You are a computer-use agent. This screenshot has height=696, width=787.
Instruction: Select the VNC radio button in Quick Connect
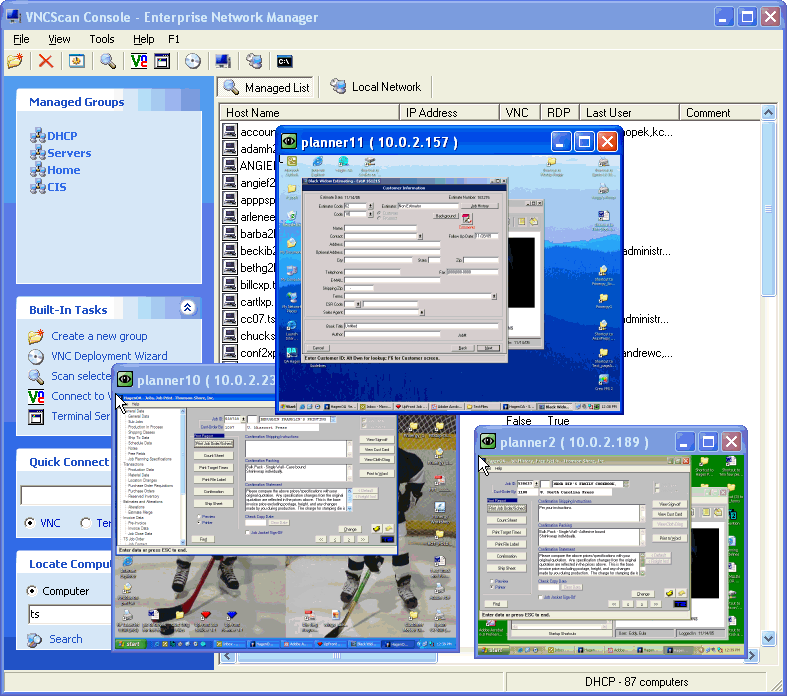click(30, 523)
